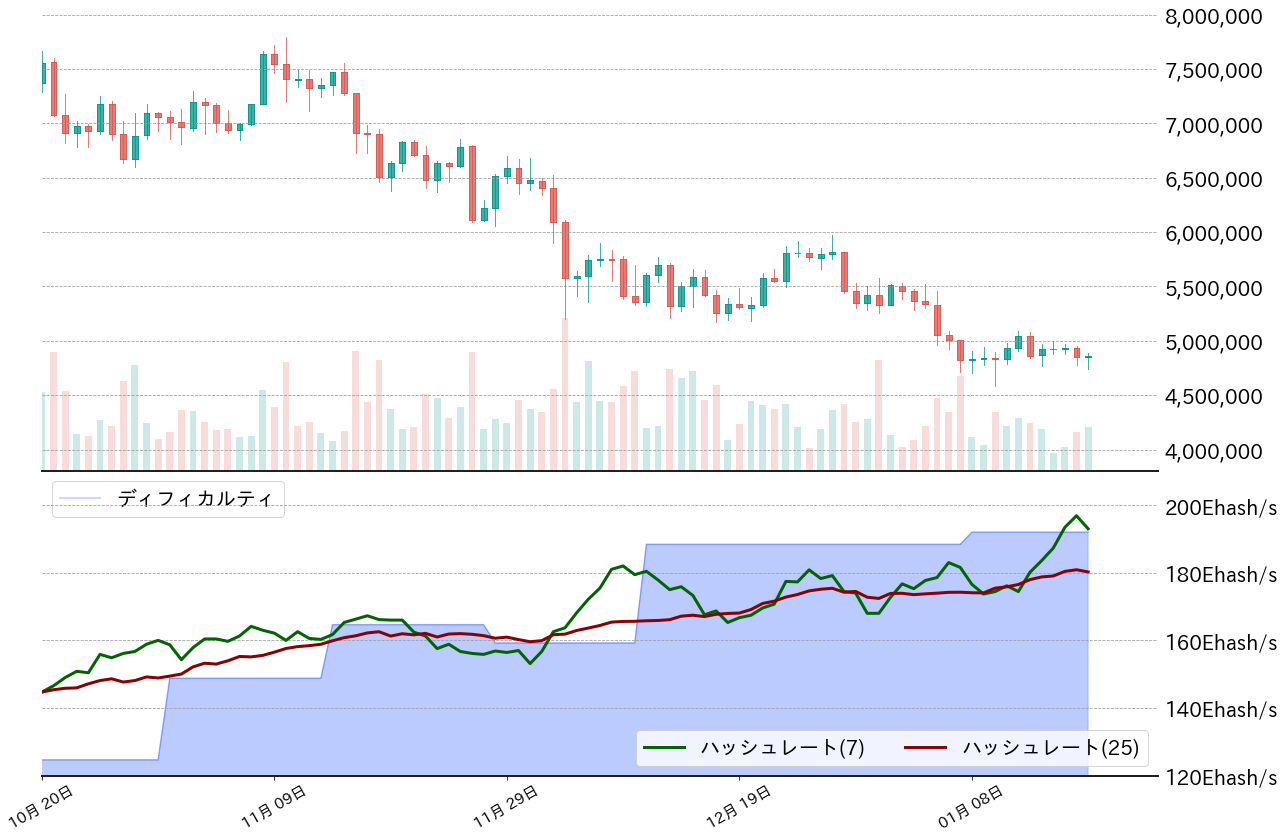Click the 5,000,000 price axis label
The image size is (1285, 838).
click(x=1221, y=342)
